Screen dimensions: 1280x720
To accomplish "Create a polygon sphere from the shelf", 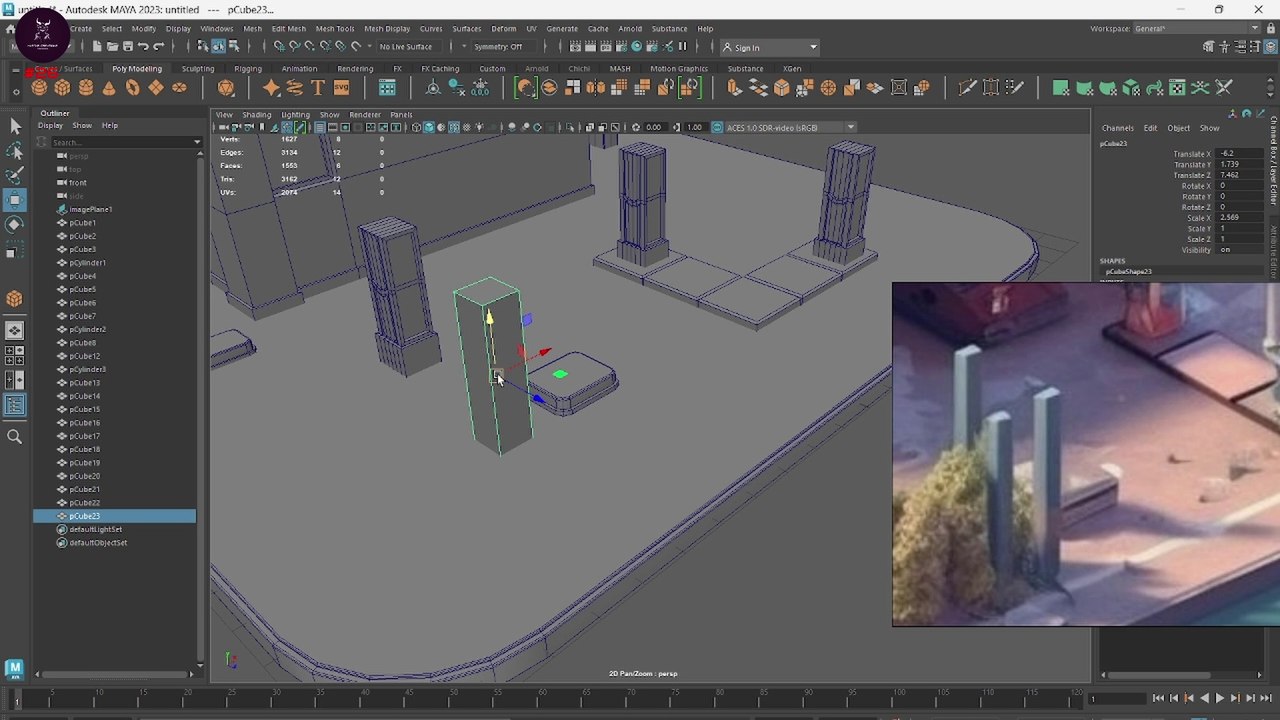I will 39,88.
